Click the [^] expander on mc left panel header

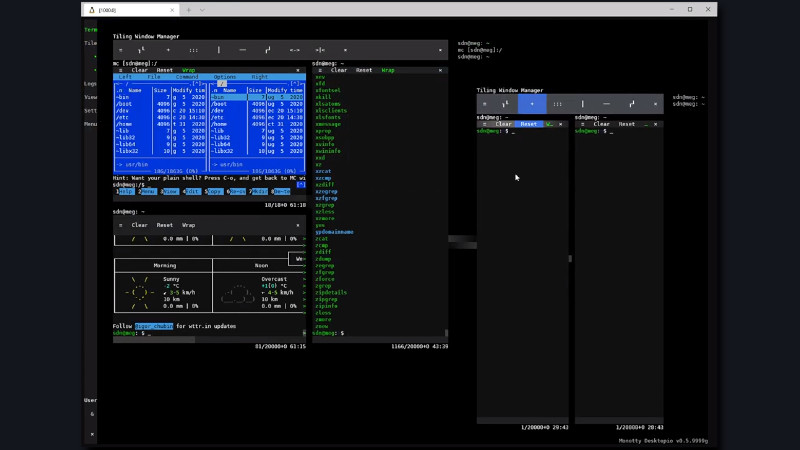coord(197,84)
